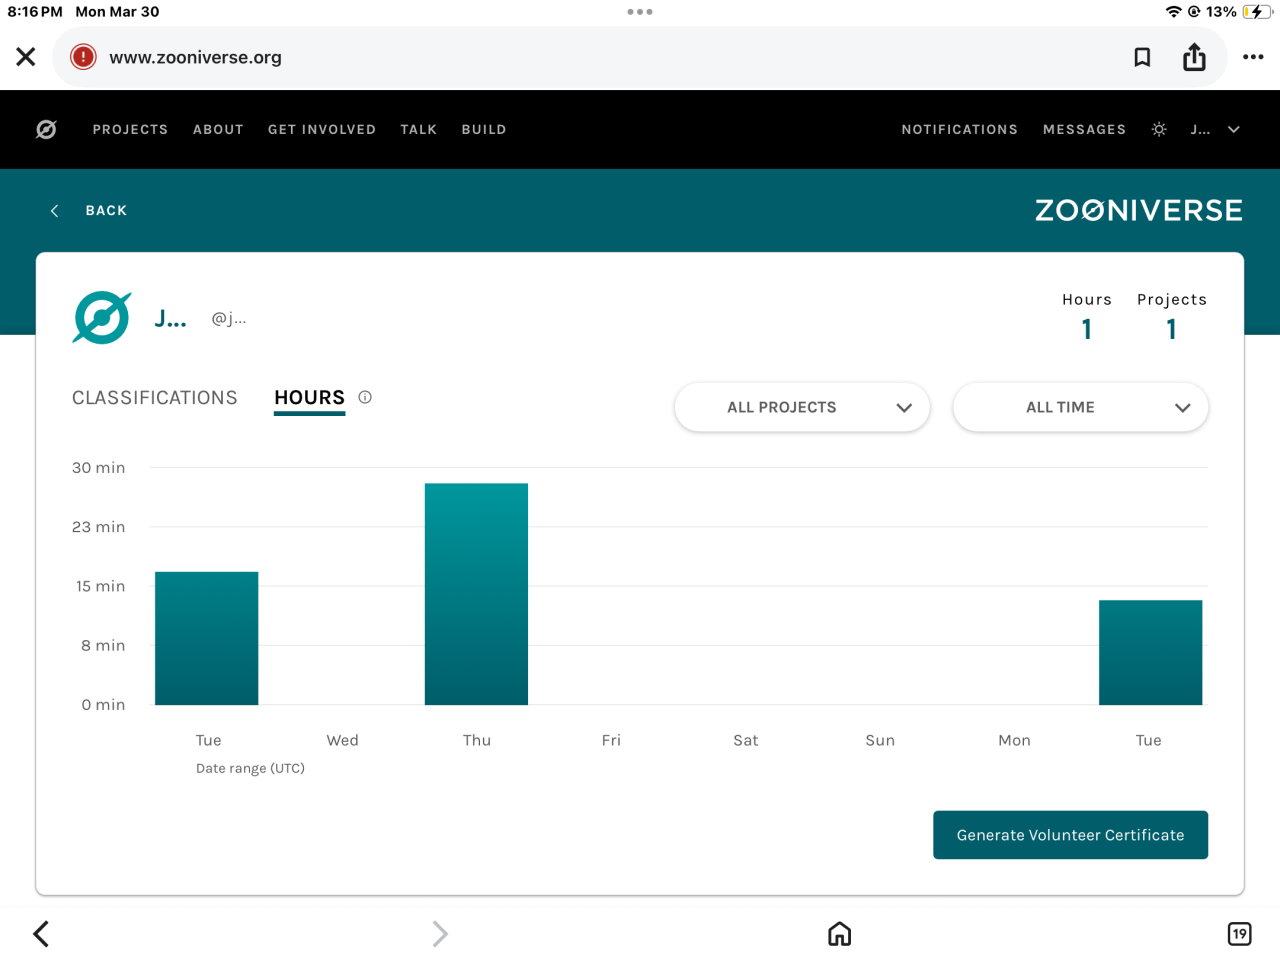This screenshot has height=960, width=1280.
Task: Open the Get Involved menu item
Action: point(322,129)
